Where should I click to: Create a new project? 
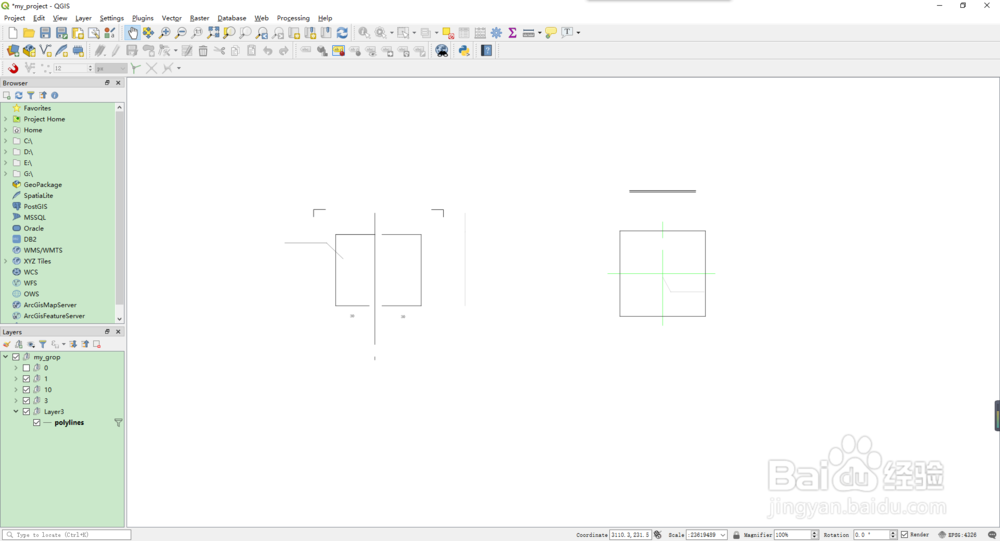12,33
